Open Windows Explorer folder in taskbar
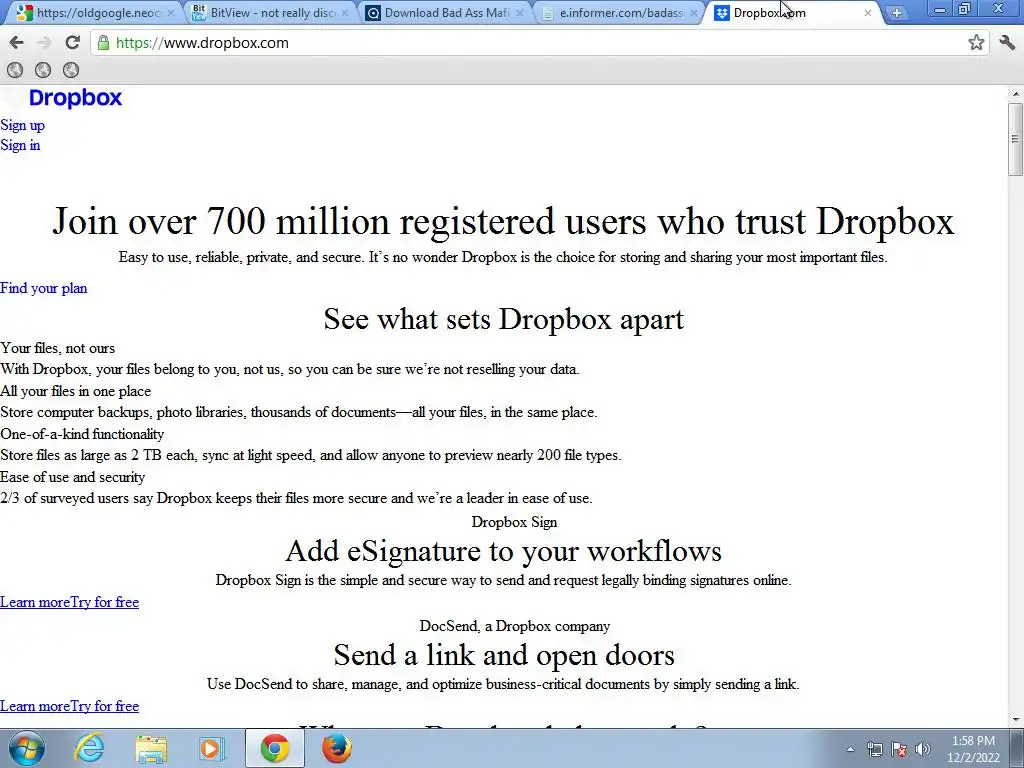Image resolution: width=1024 pixels, height=768 pixels. coord(151,748)
